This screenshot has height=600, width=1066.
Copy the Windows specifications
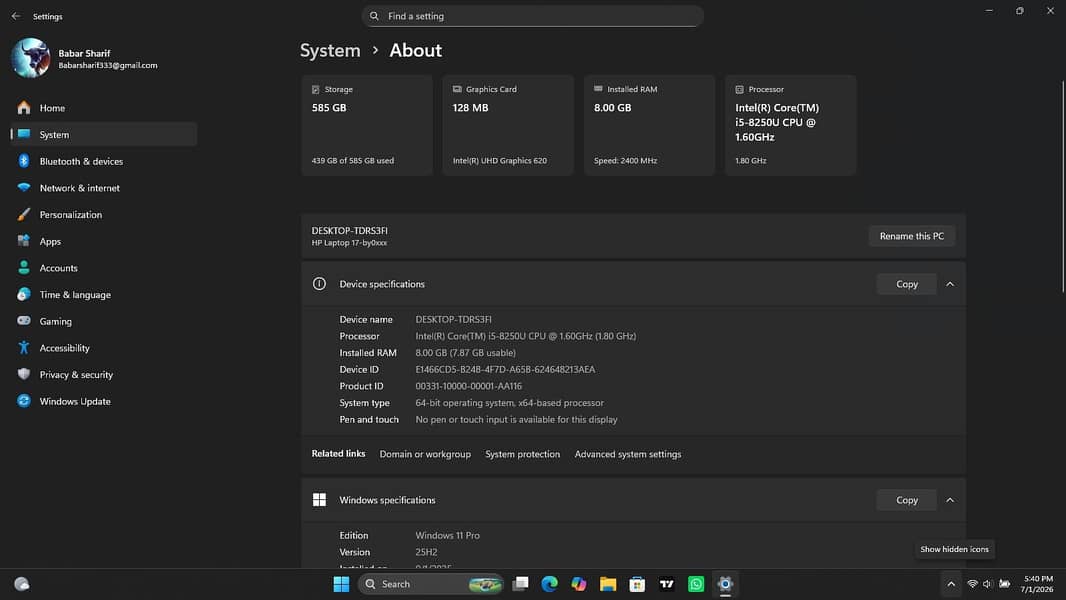click(906, 500)
